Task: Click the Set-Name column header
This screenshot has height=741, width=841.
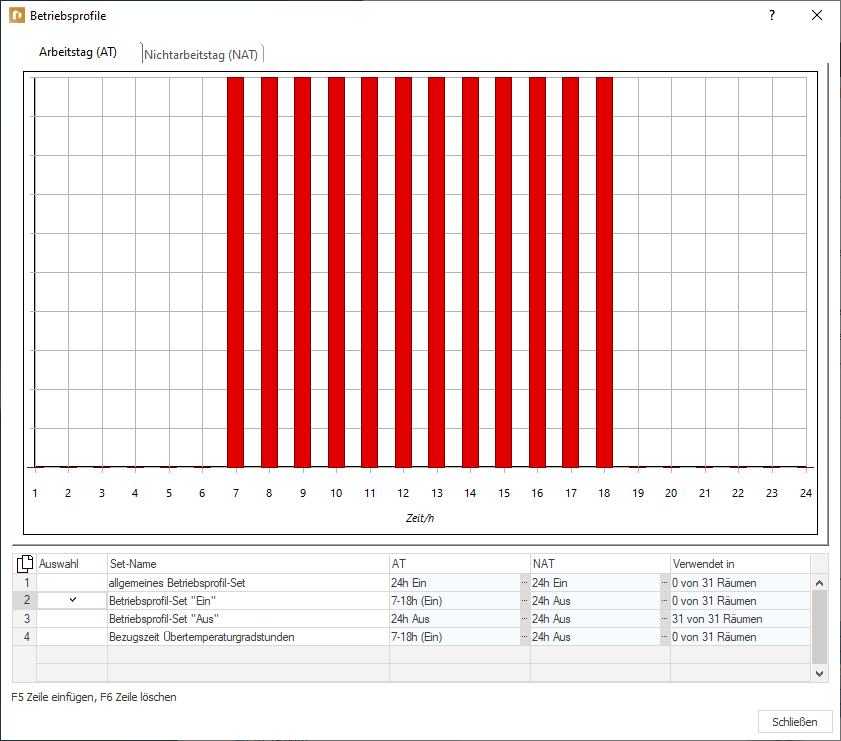Action: [248, 564]
